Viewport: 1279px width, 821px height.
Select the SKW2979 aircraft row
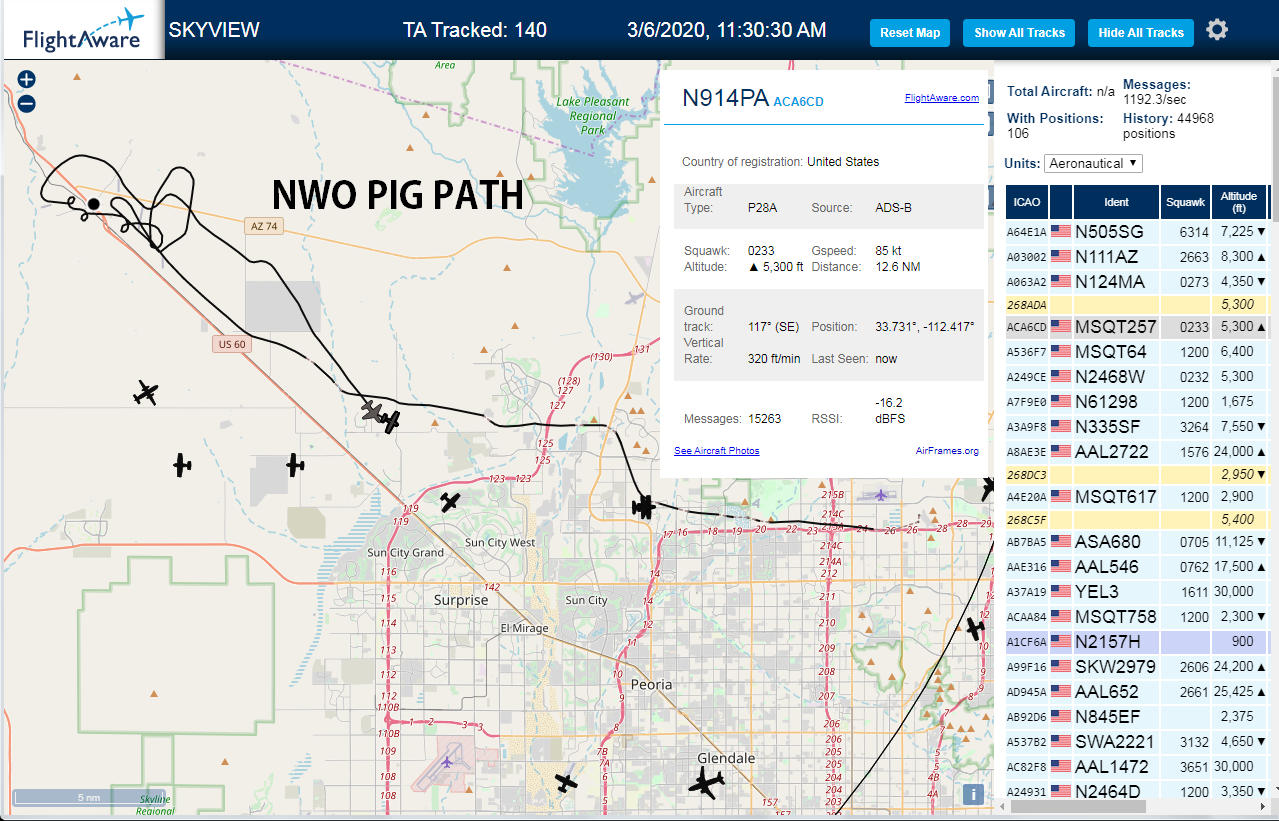coord(1137,667)
